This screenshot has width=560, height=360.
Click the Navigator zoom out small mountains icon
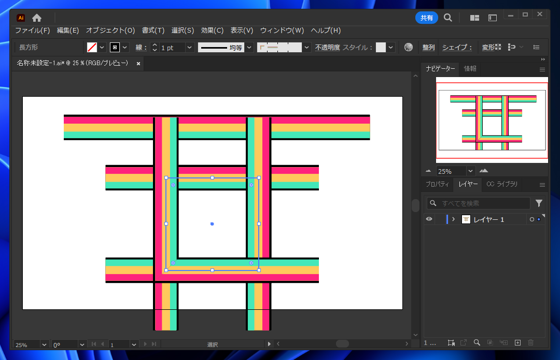[x=428, y=171]
